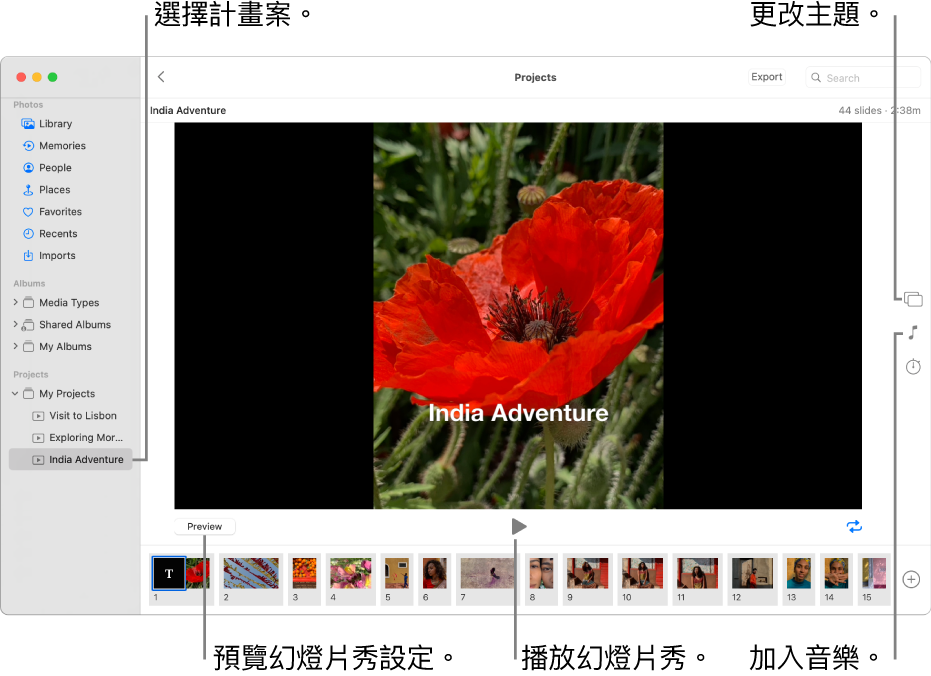Open the People album
Viewport: 931px width, 676px height.
pyautogui.click(x=55, y=167)
